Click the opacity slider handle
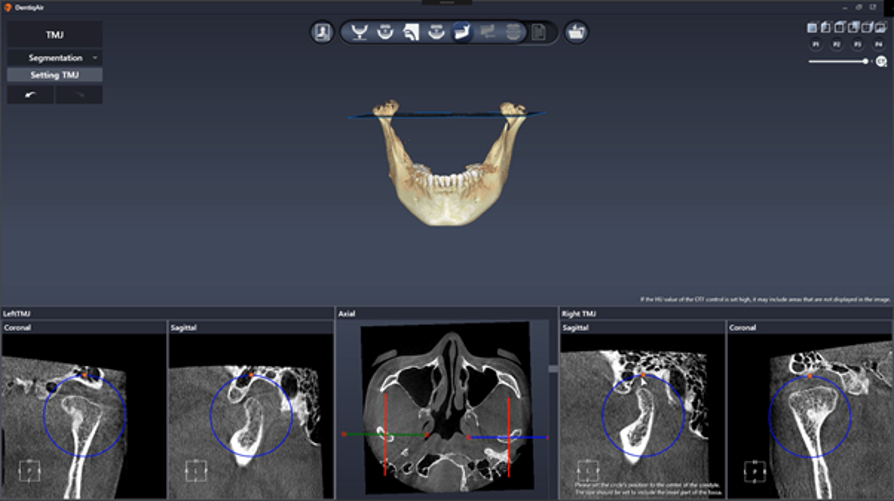The image size is (894, 501). [x=866, y=62]
